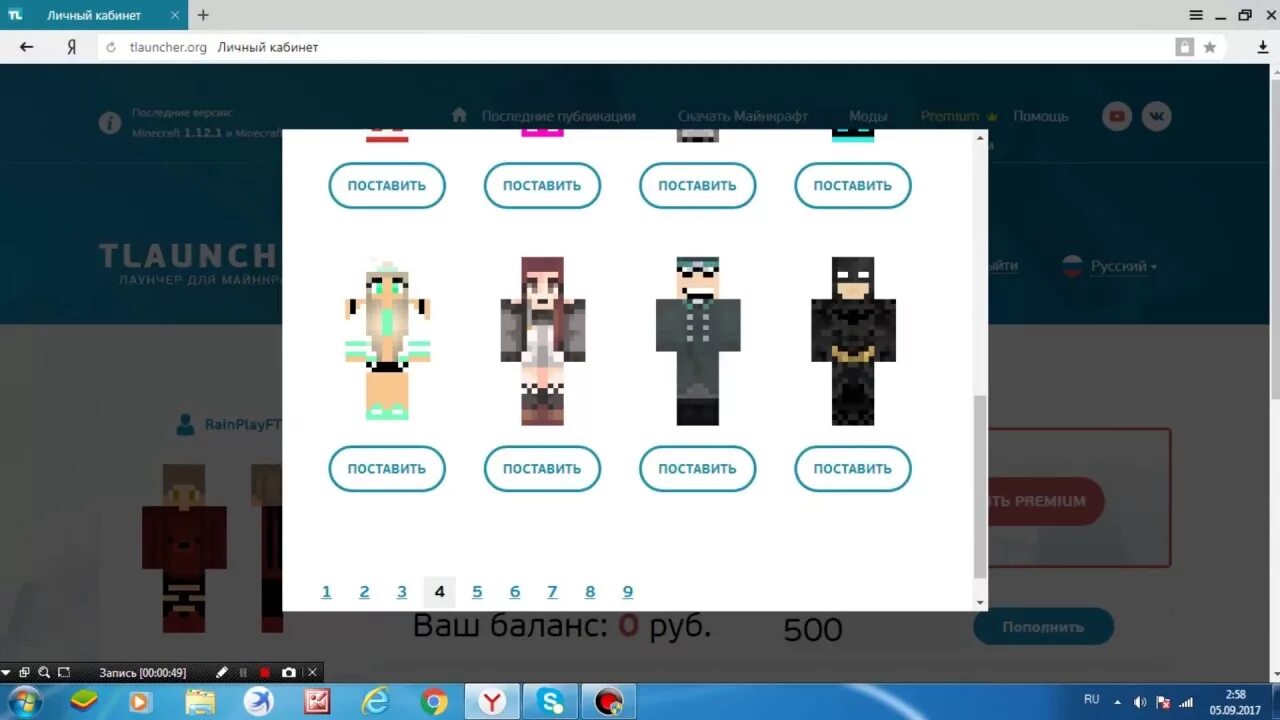The image size is (1280, 720).
Task: Click ПОСТАВИТЬ under the cut-off red-footed skin
Action: tap(387, 185)
